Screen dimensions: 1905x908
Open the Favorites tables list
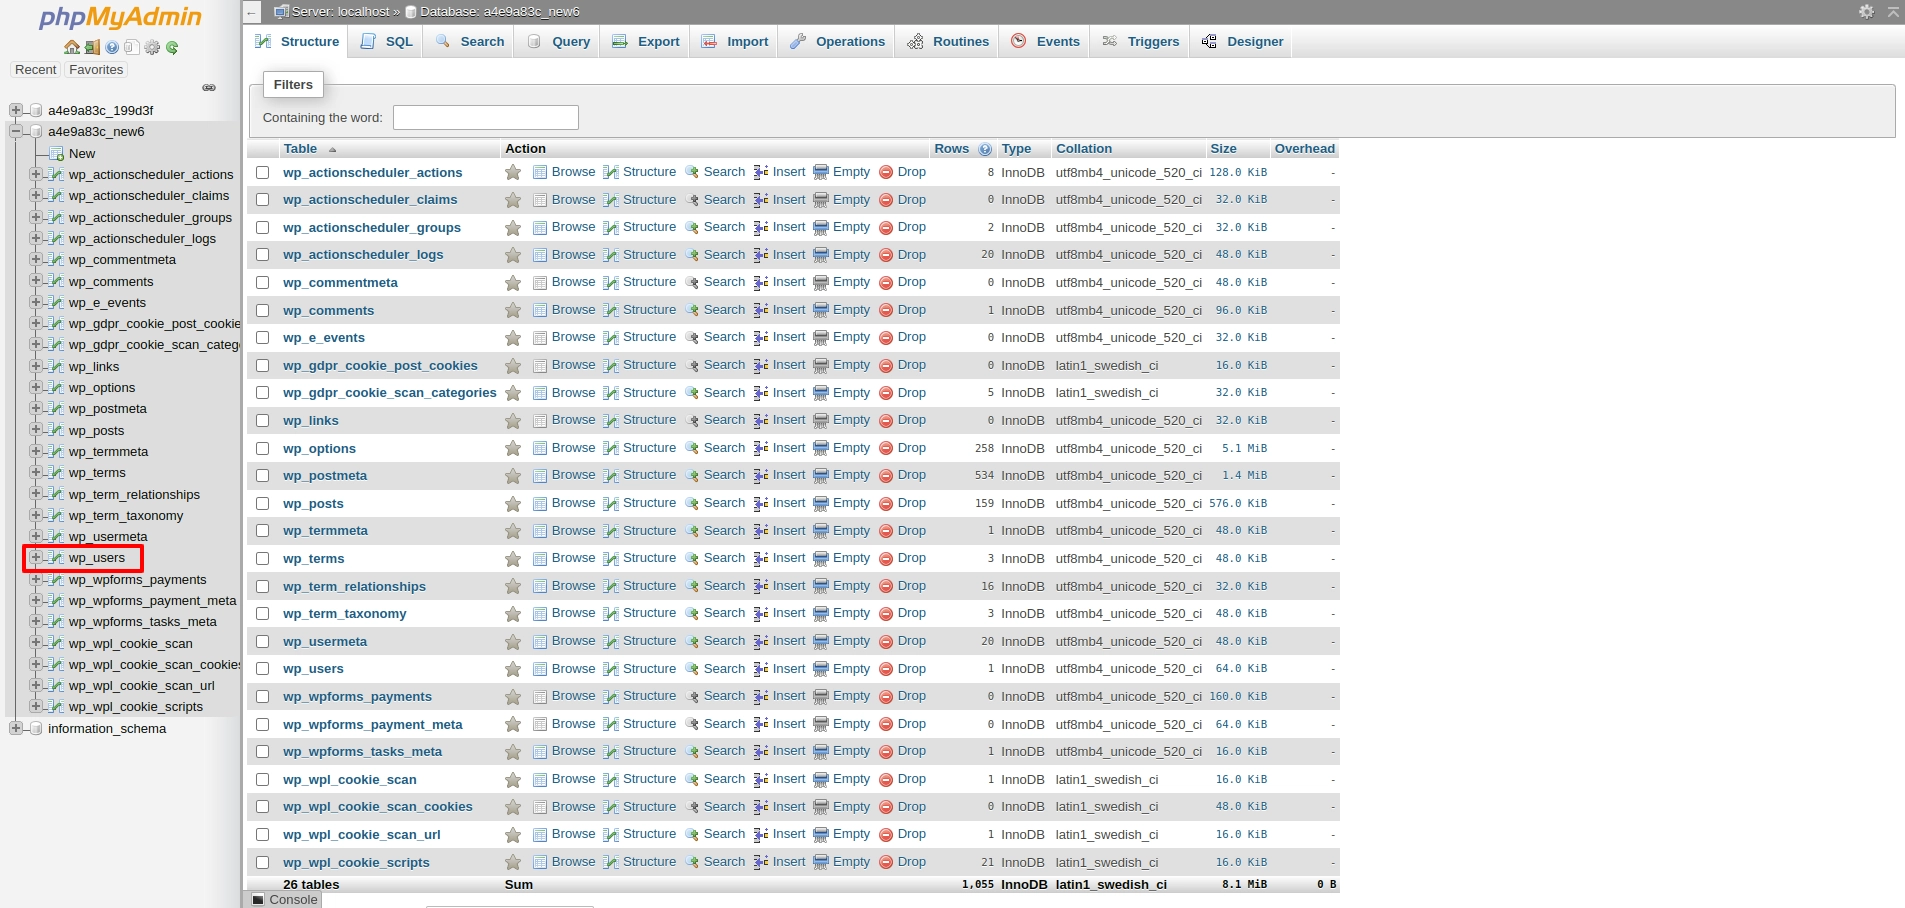(96, 70)
